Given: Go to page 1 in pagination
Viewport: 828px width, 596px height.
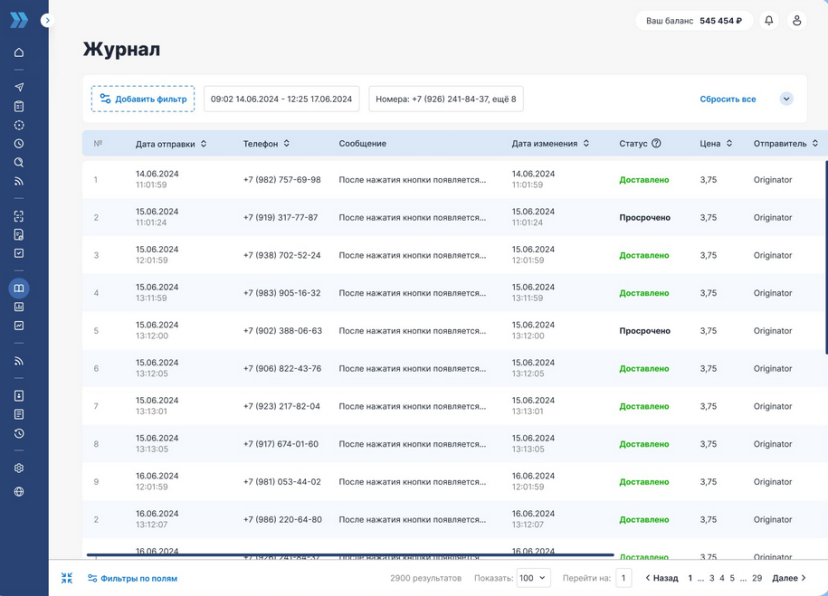Looking at the screenshot, I should (690, 578).
